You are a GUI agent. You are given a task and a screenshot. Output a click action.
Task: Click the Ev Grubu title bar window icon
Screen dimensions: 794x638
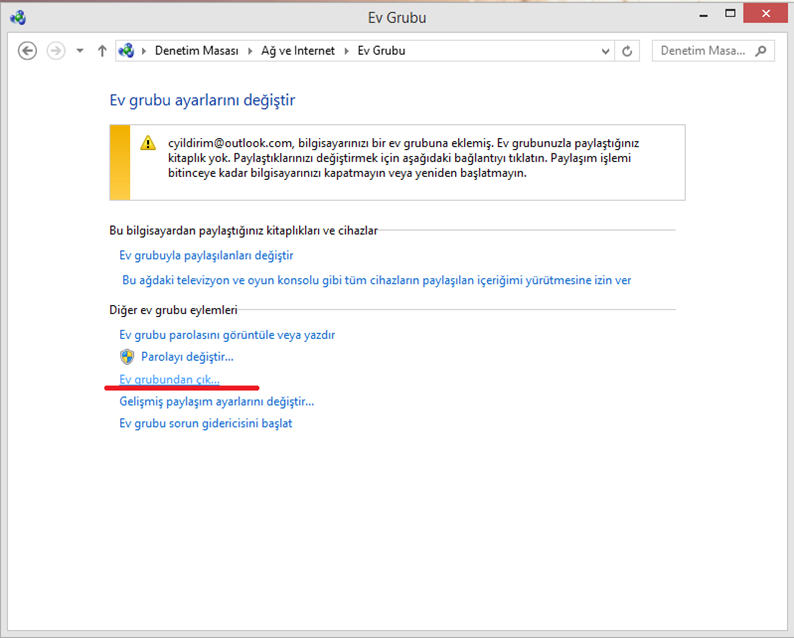[x=18, y=17]
